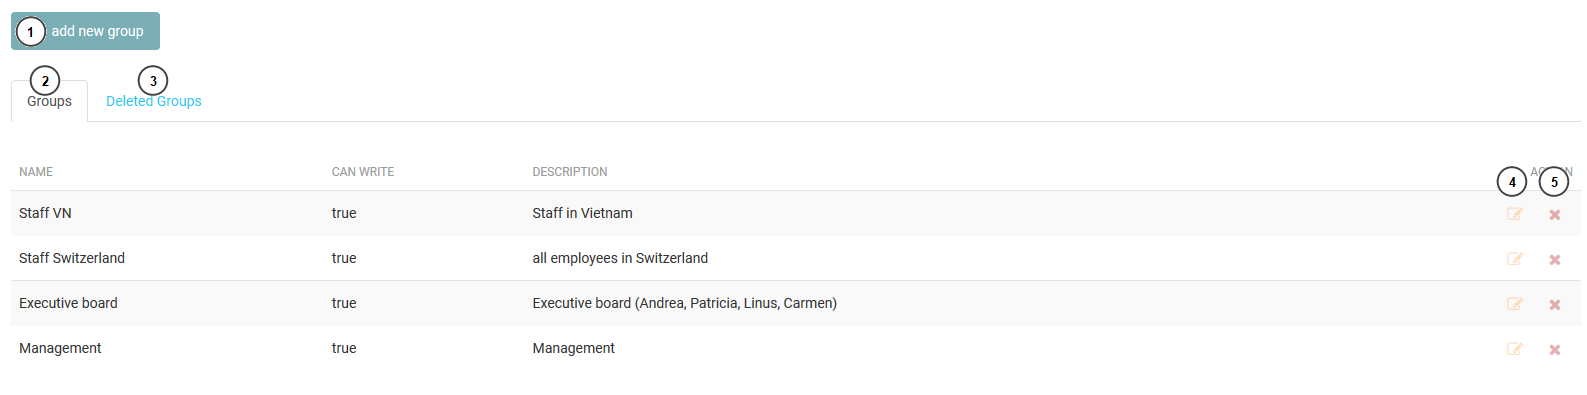
Task: Select the Staff Switzerland row name
Action: (72, 258)
